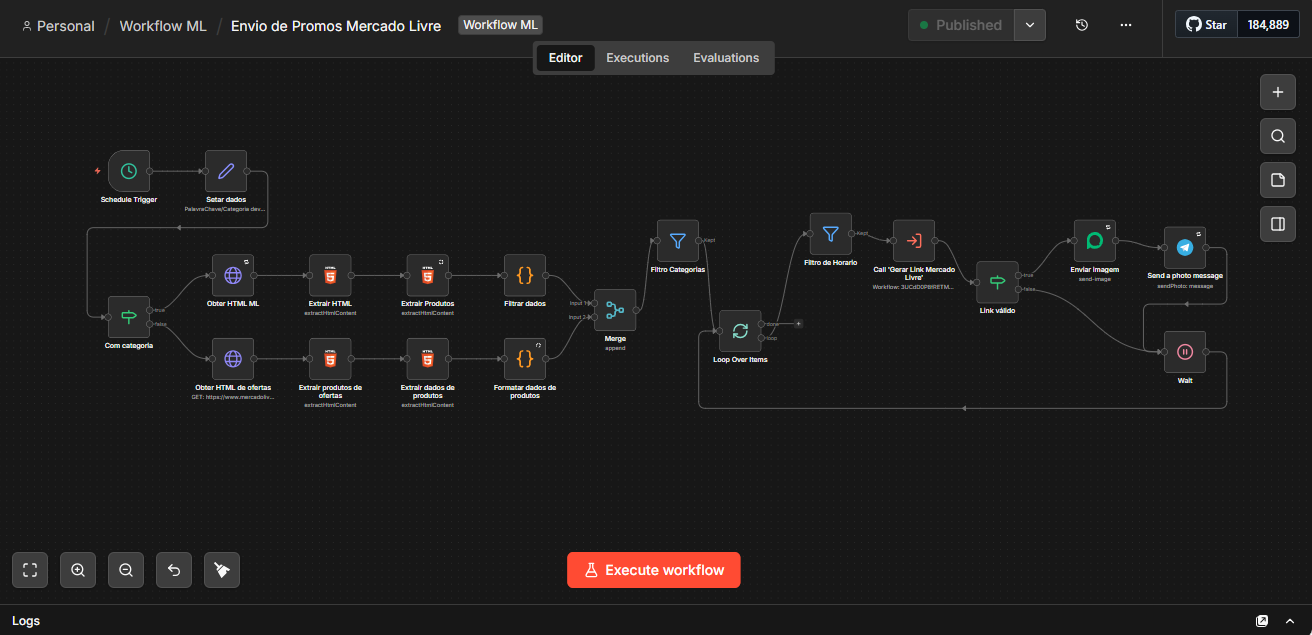The width and height of the screenshot is (1312, 635).
Task: Open Formatar dados de produtos code node
Action: (525, 359)
